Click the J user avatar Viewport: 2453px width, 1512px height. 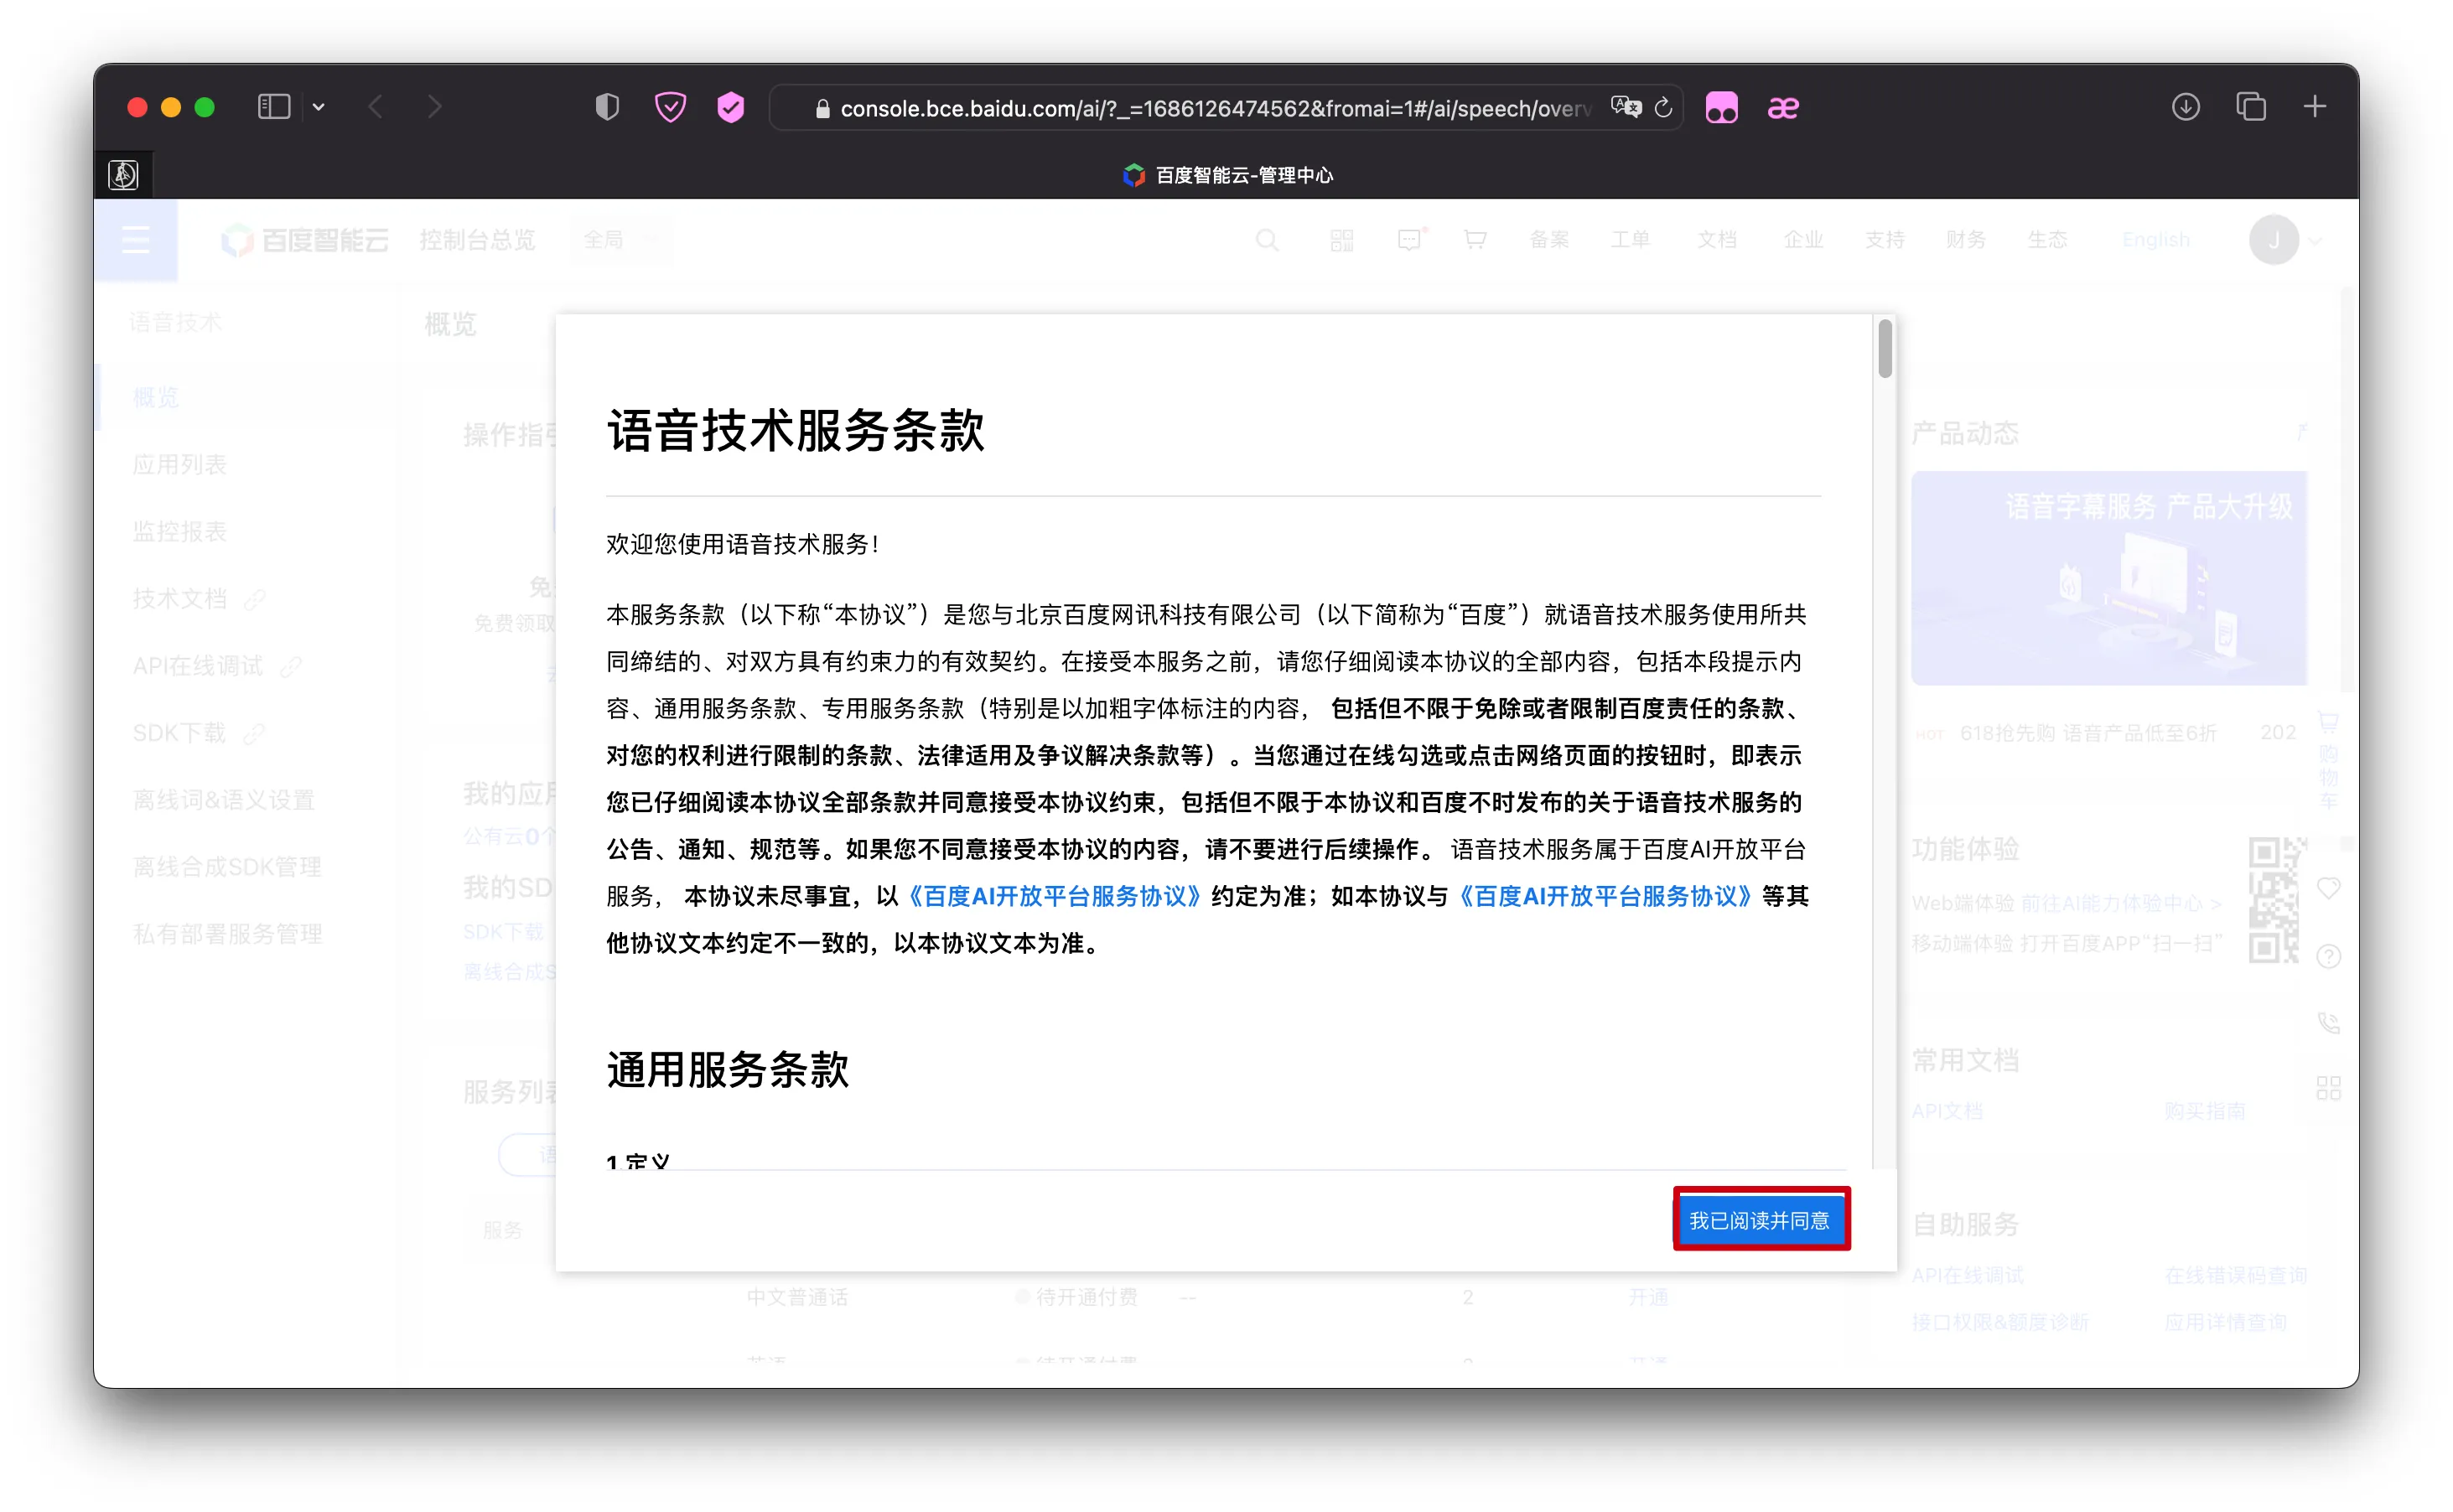pos(2274,240)
